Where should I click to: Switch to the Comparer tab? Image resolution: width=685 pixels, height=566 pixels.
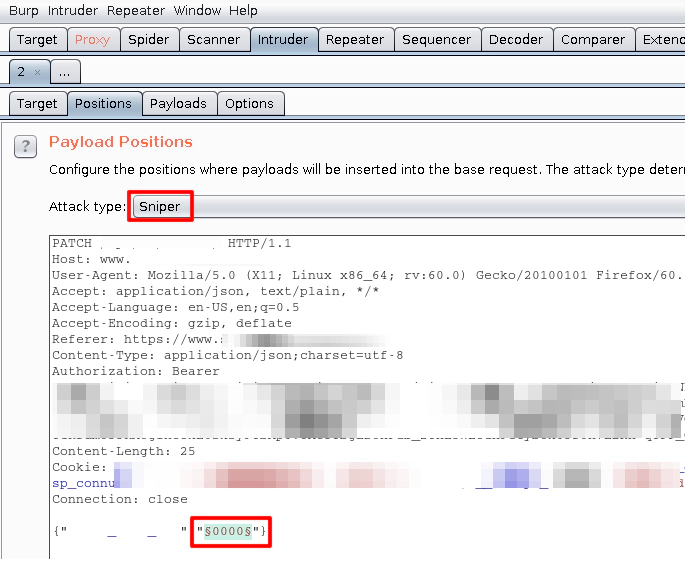[x=593, y=40]
